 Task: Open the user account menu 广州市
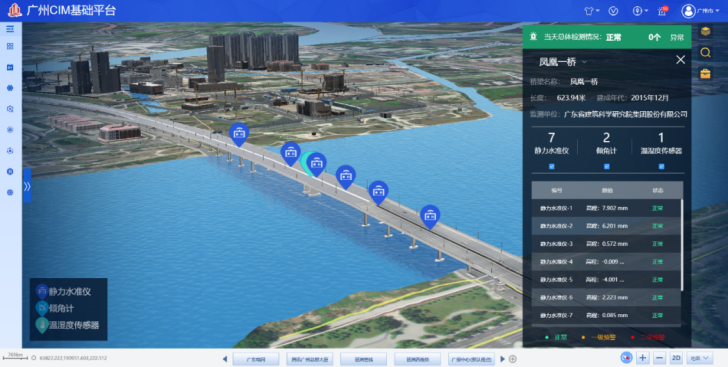pos(700,11)
